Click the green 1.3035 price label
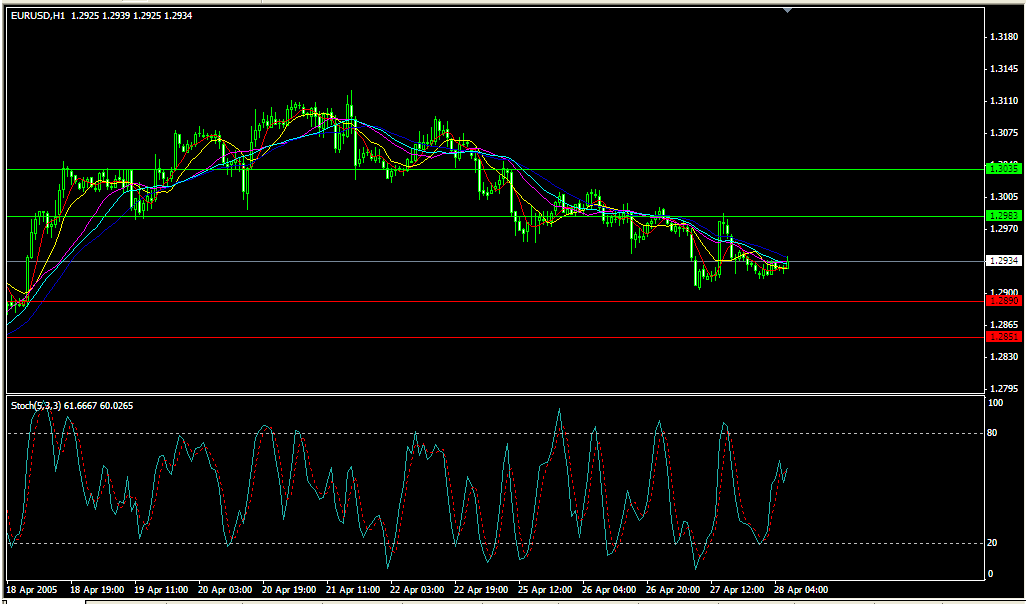 click(1003, 169)
